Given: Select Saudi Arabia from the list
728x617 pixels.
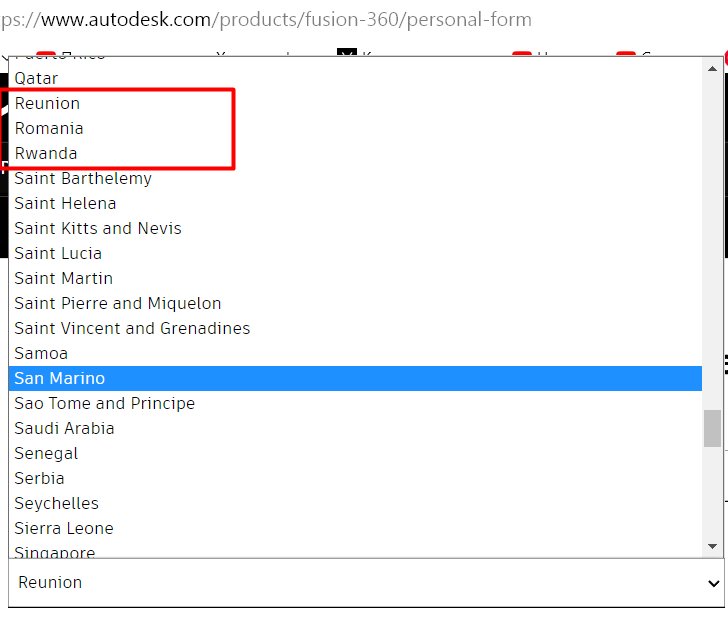Looking at the screenshot, I should pos(64,428).
